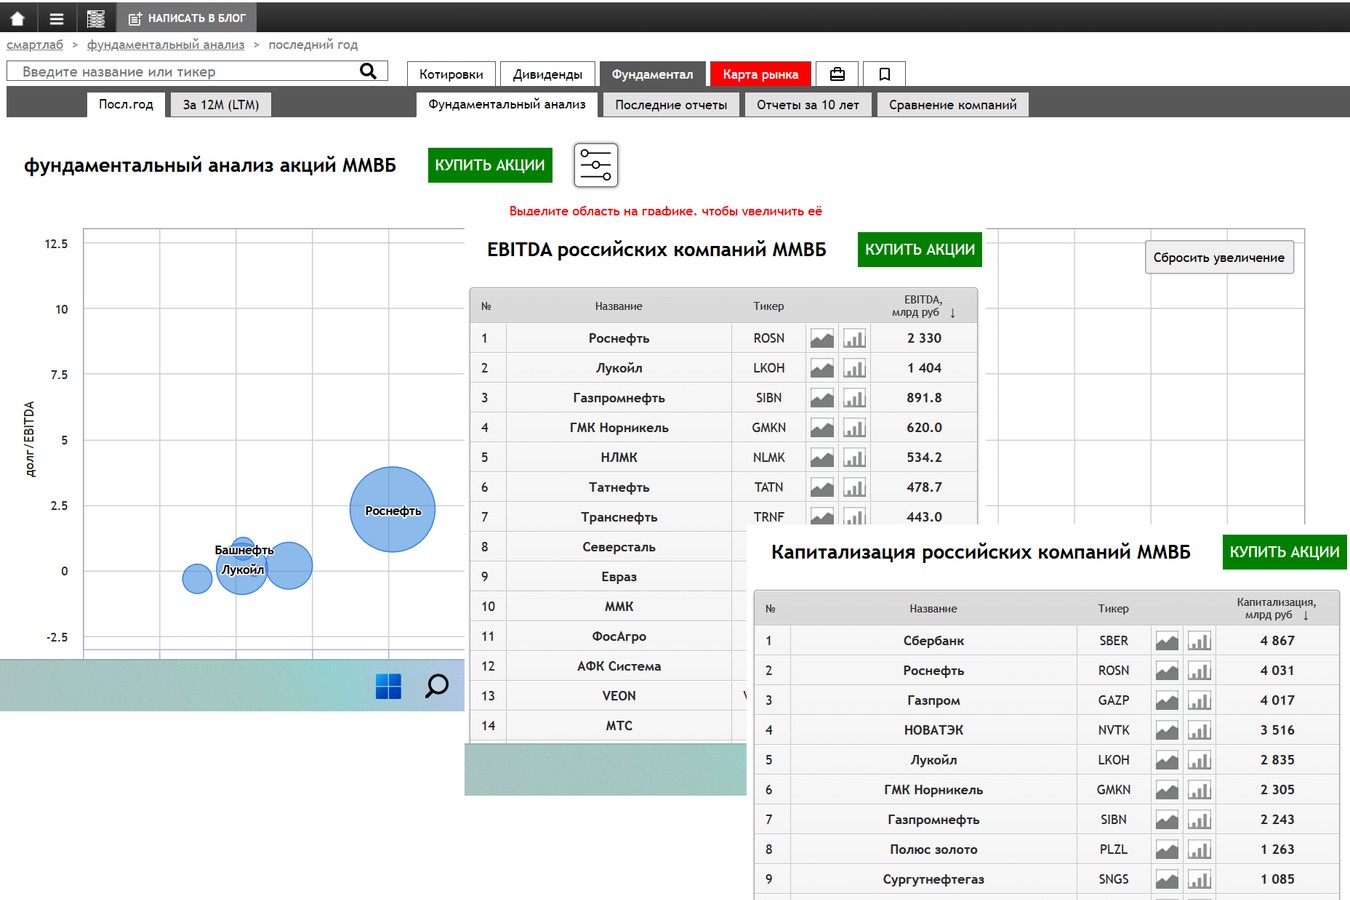Switch to За 12М (LTM) tab
This screenshot has height=900, width=1350.
[x=221, y=104]
